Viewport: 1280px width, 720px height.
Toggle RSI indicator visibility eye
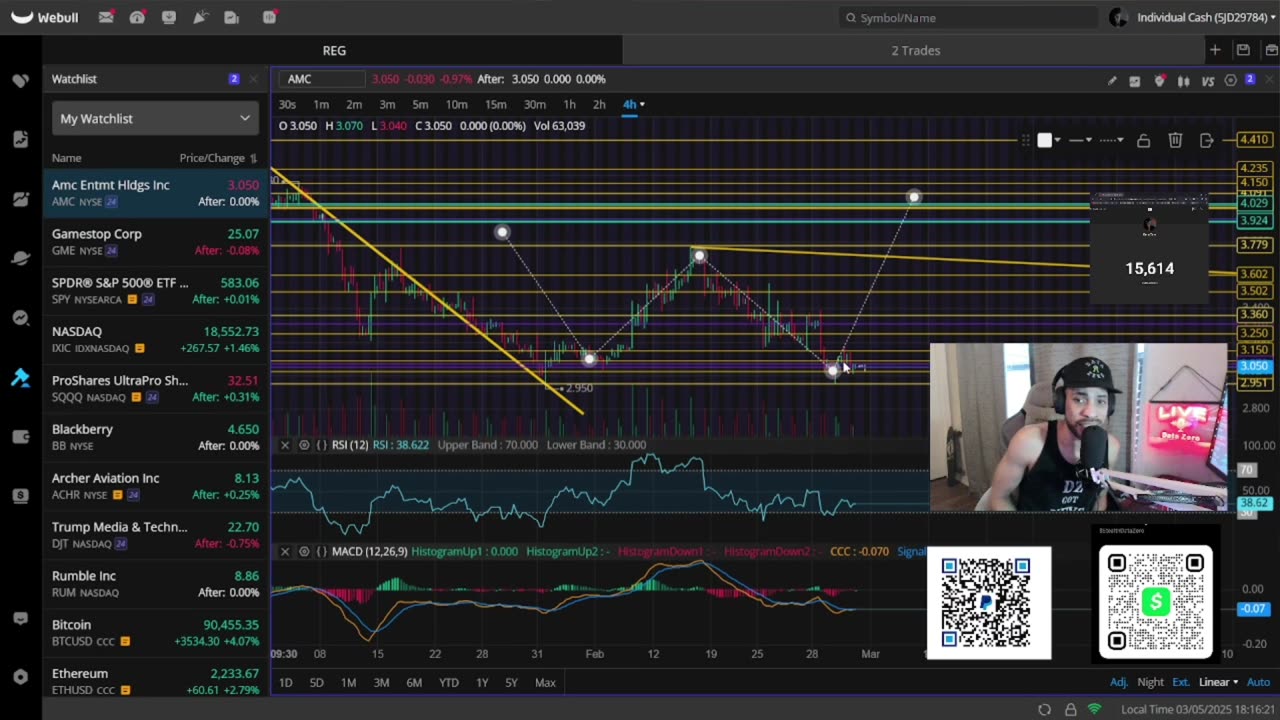coord(304,445)
